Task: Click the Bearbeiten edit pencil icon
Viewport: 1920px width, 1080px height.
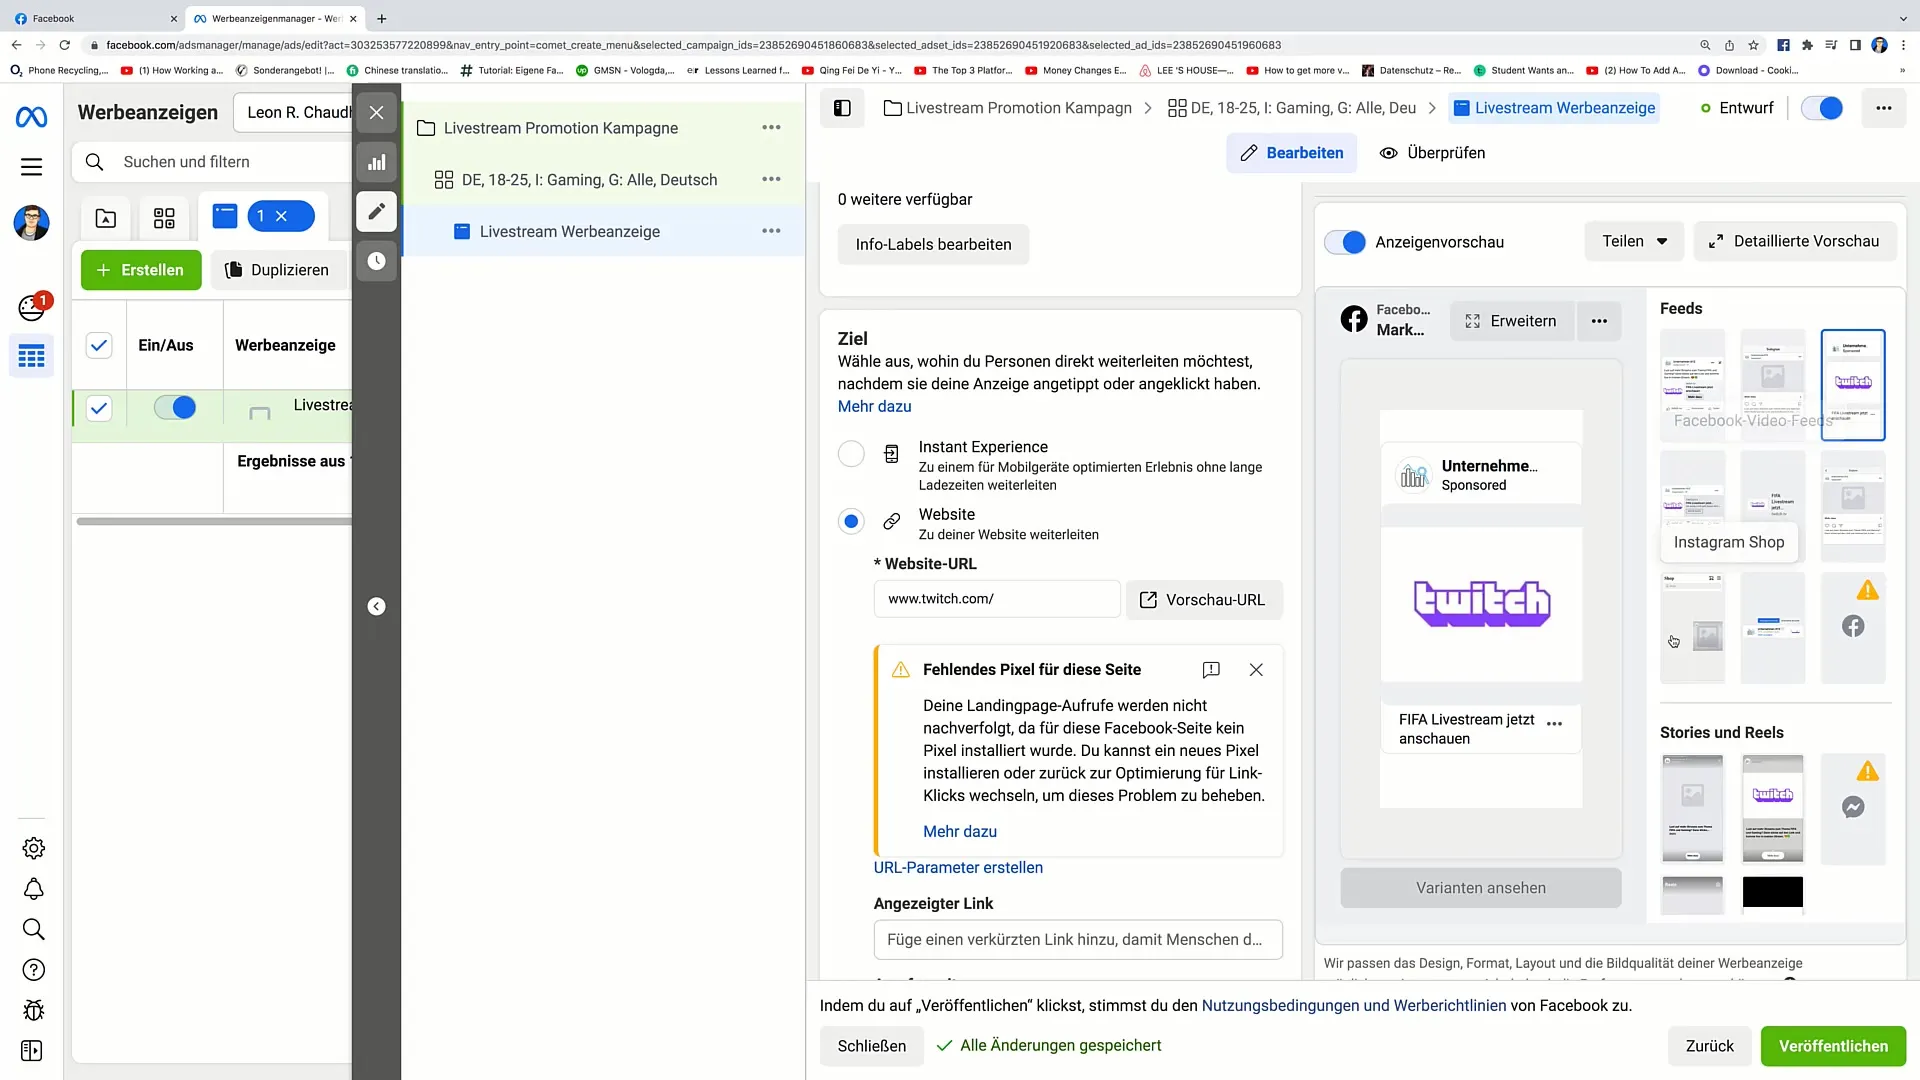Action: (x=1249, y=152)
